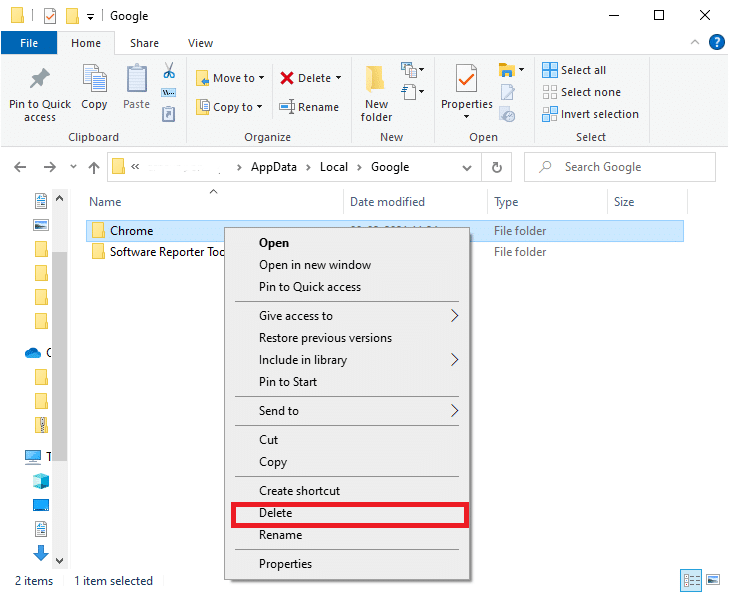Viewport: 729px width, 593px height.
Task: Open the address bar history dropdown
Action: coord(466,167)
